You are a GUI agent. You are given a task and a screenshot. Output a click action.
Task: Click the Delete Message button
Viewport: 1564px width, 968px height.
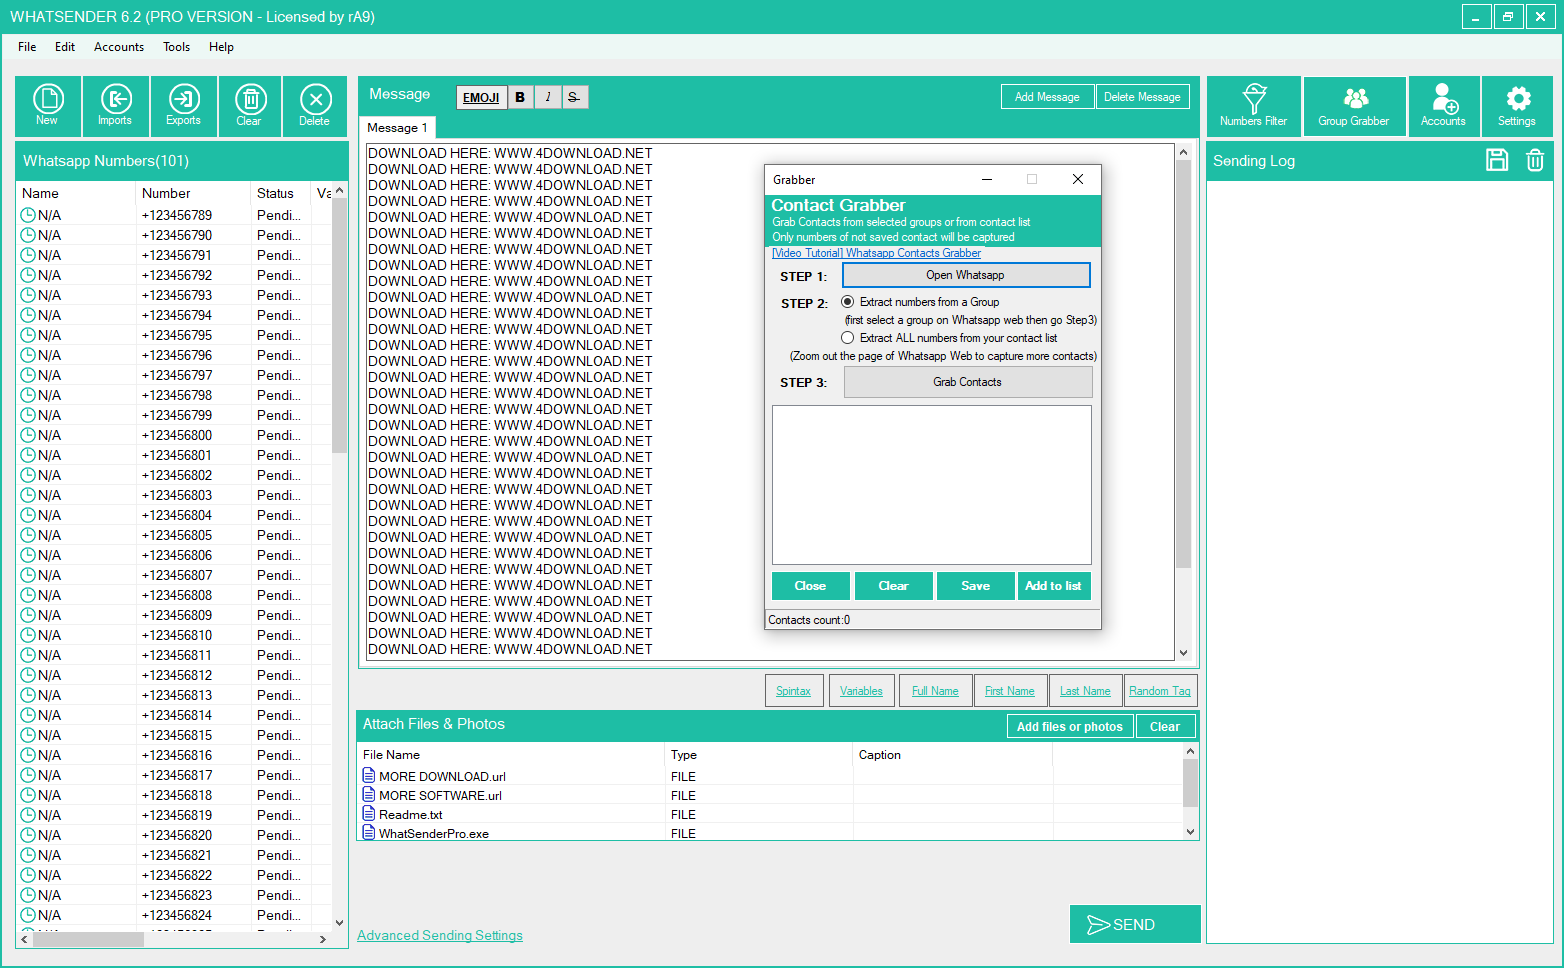(1142, 97)
